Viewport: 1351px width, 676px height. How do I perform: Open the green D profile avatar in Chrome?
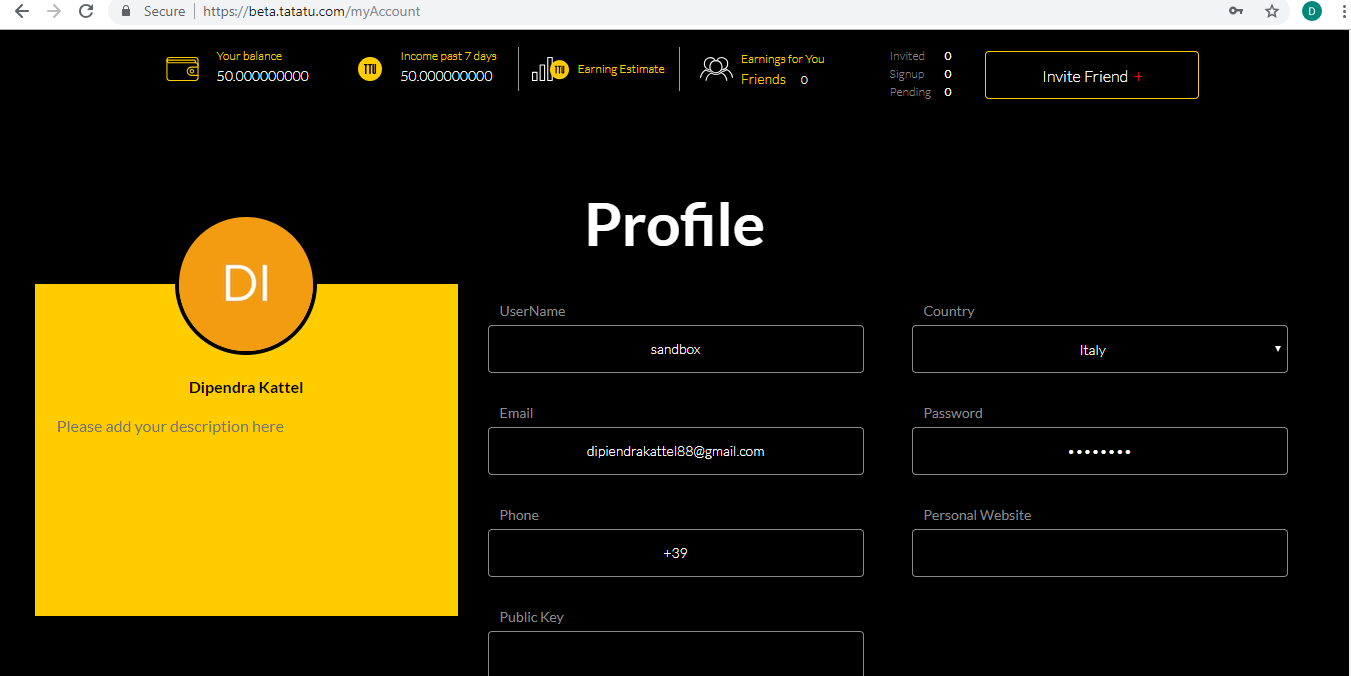click(1311, 11)
